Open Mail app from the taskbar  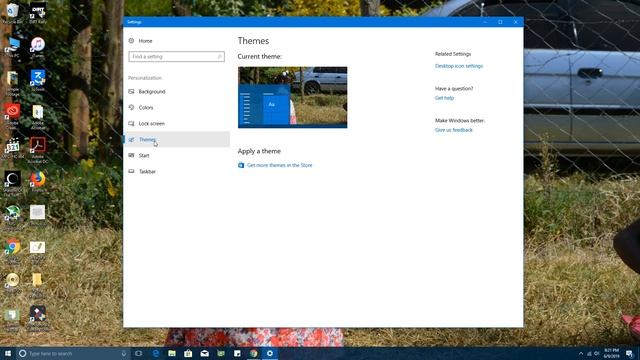click(x=204, y=353)
